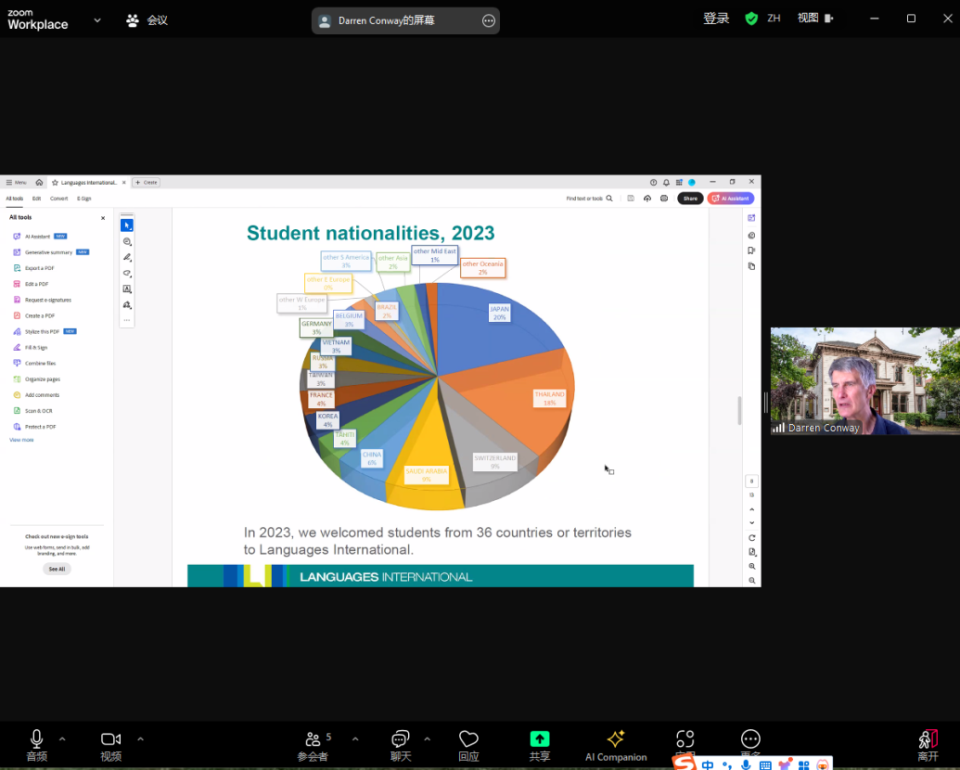
Task: Open more options on screen share pill
Action: (488, 21)
